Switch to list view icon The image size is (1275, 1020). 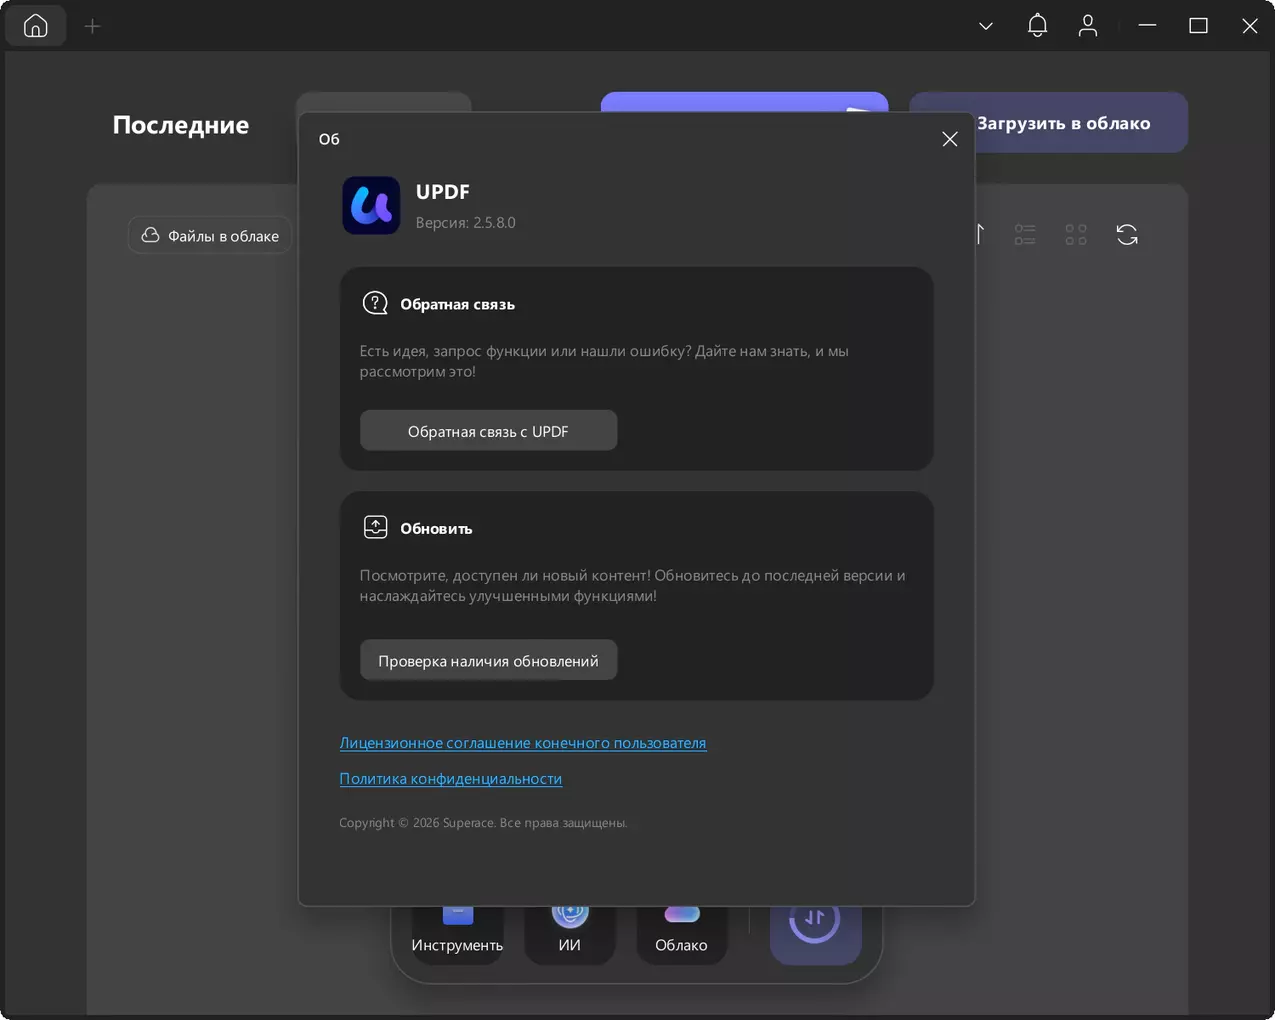tap(1025, 235)
